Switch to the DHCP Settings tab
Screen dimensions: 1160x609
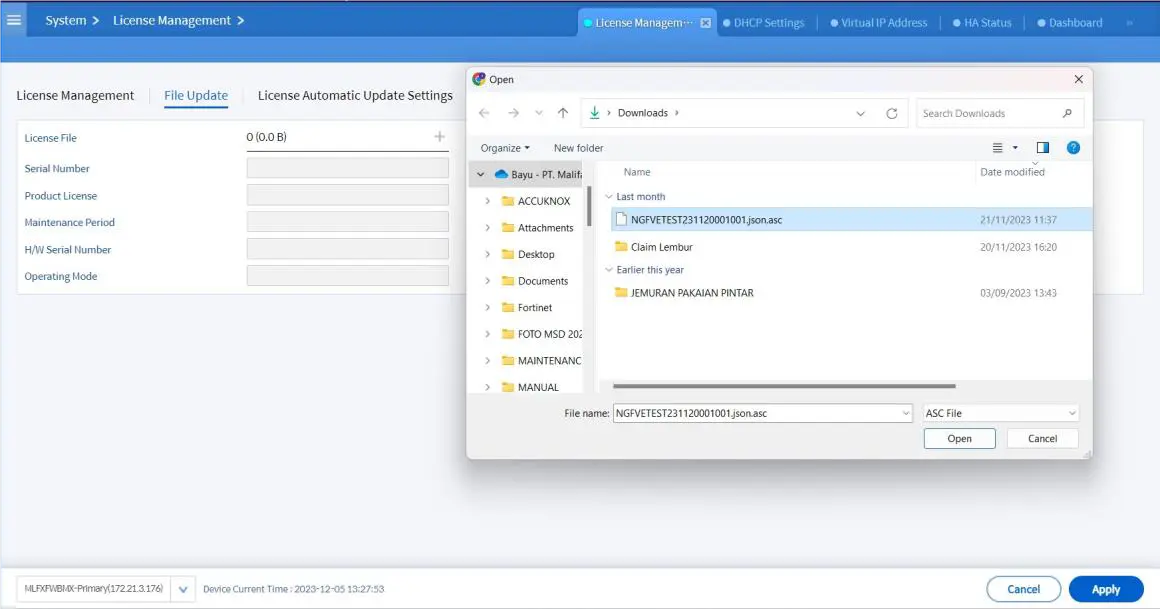(x=763, y=23)
